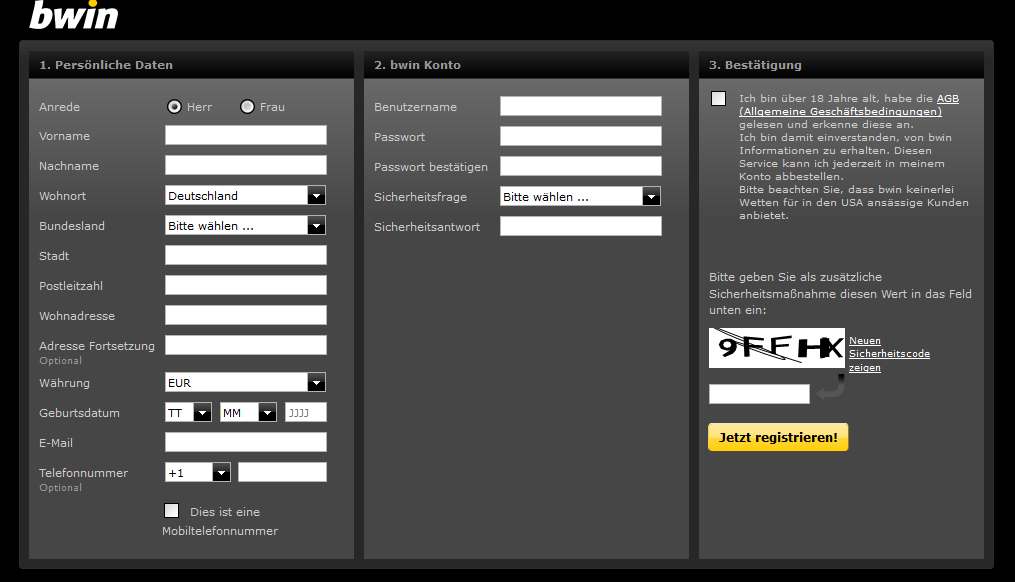
Task: Click the security code entry field
Action: 759,394
